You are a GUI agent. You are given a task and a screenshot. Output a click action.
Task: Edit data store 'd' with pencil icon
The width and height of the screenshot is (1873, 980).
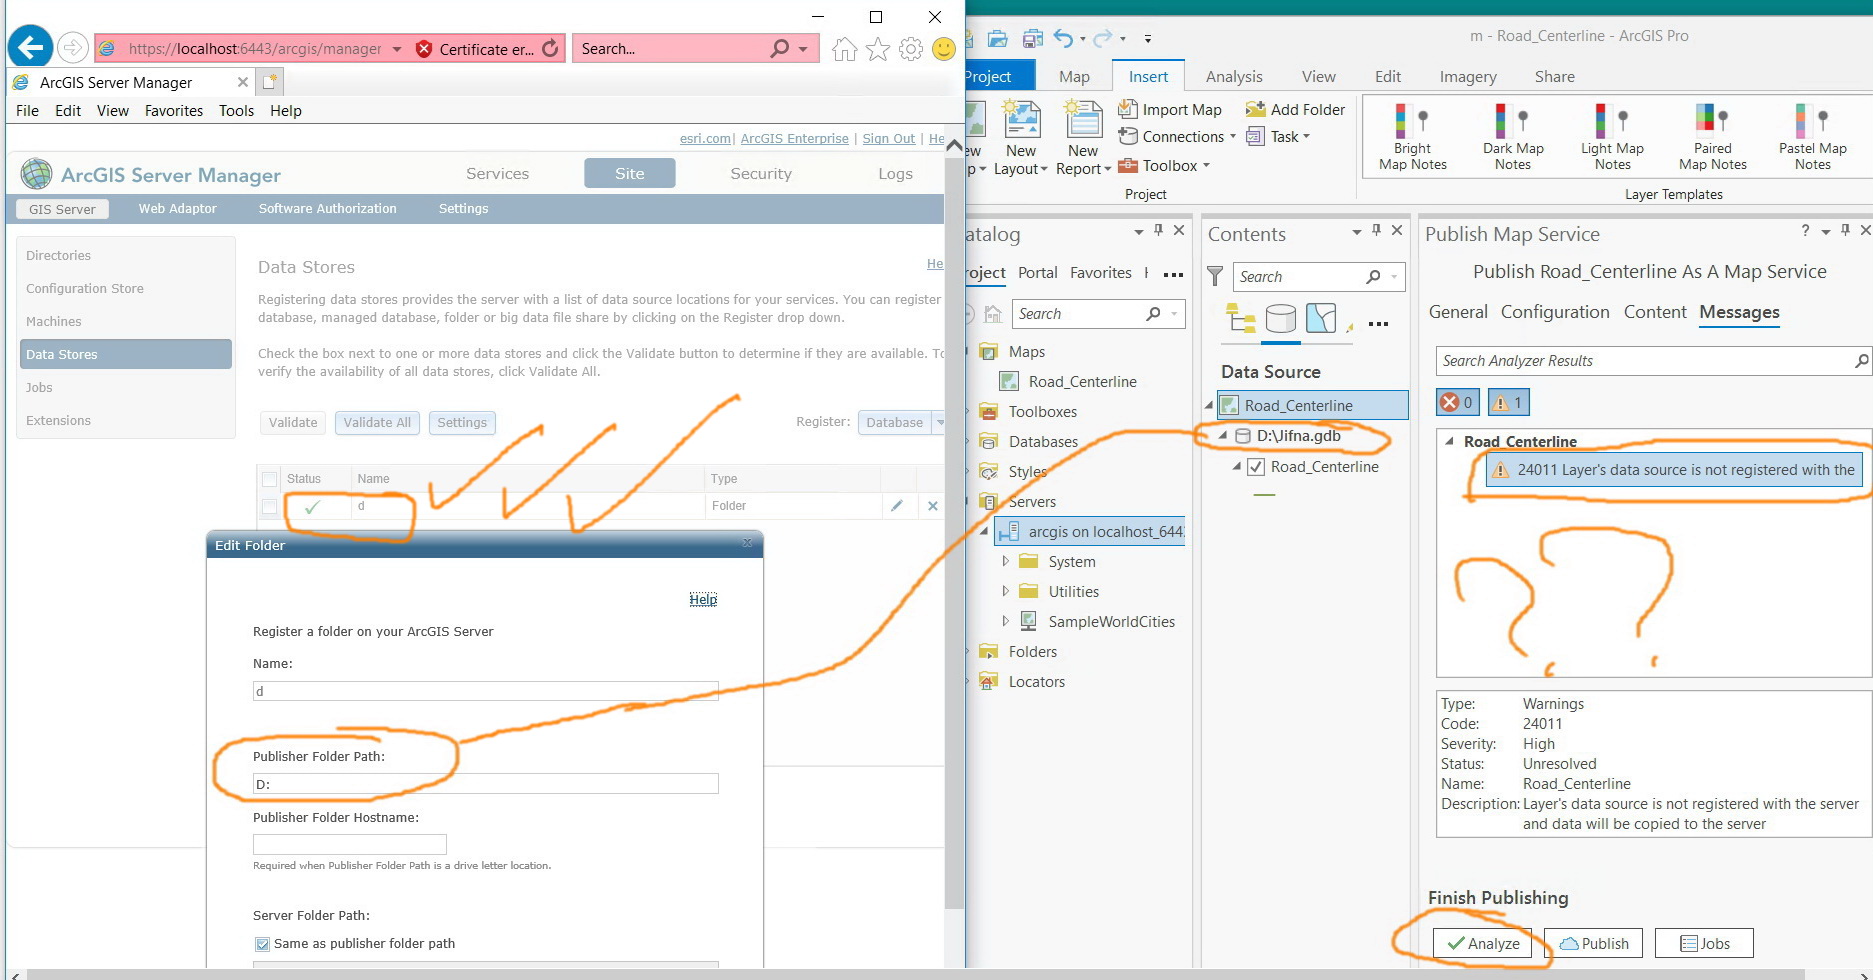(897, 506)
